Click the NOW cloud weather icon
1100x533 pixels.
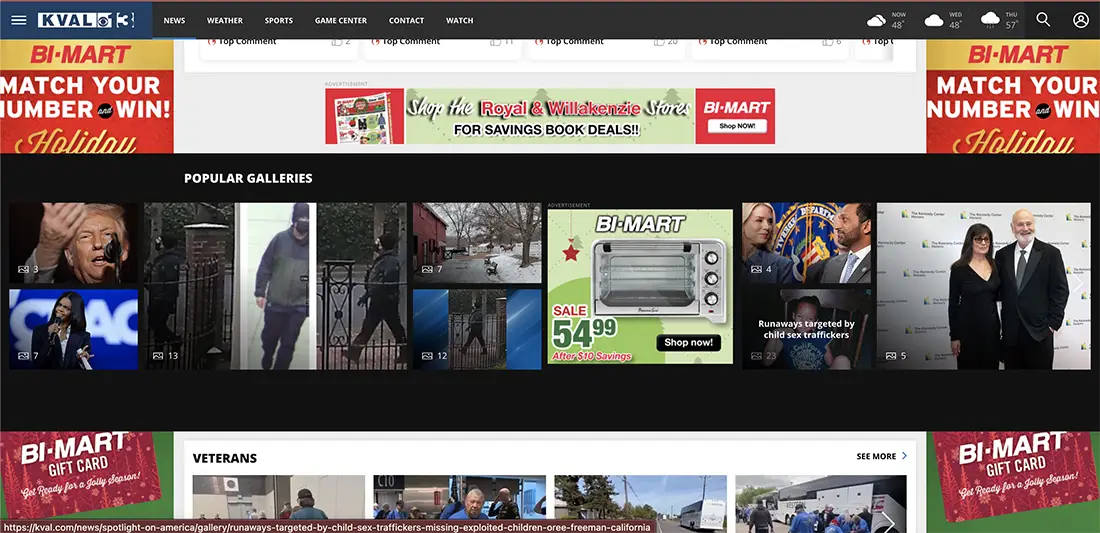pos(876,20)
